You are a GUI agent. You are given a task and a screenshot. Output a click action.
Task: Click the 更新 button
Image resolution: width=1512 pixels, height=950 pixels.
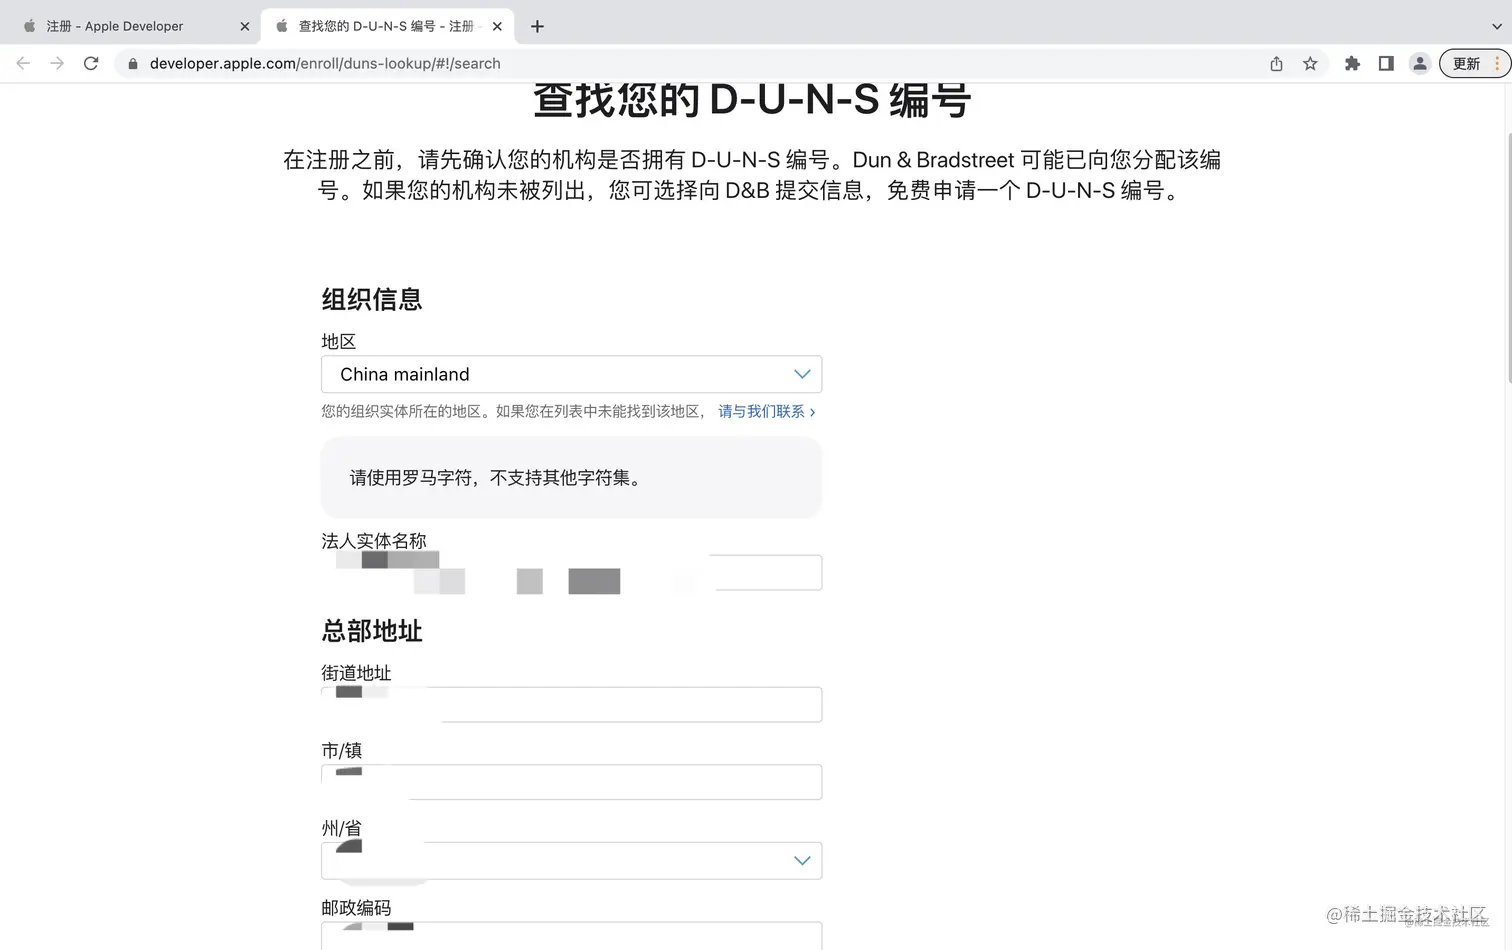pos(1466,63)
